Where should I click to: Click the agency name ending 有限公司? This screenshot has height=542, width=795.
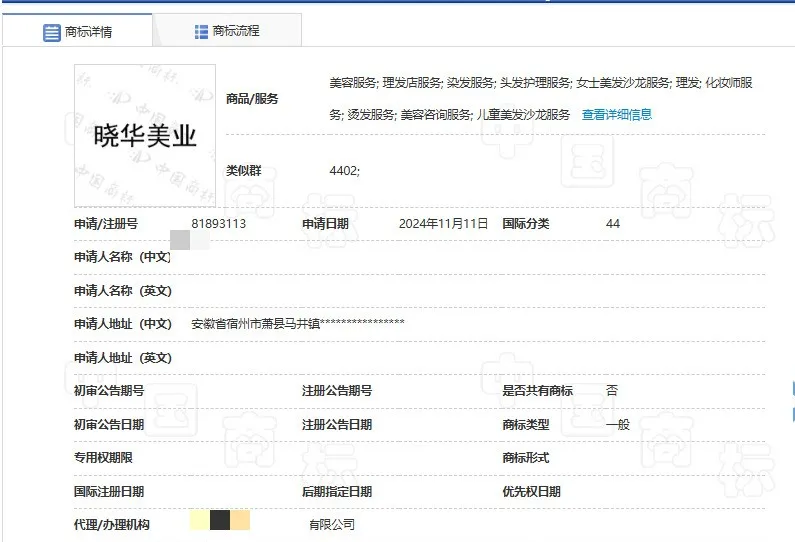click(x=332, y=524)
